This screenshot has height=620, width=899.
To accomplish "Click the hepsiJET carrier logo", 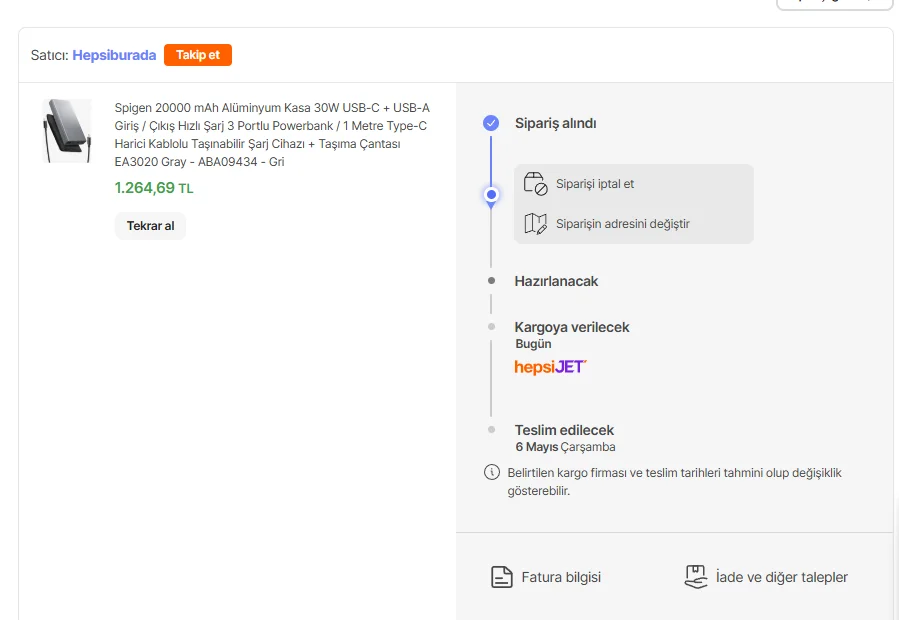I will 550,366.
